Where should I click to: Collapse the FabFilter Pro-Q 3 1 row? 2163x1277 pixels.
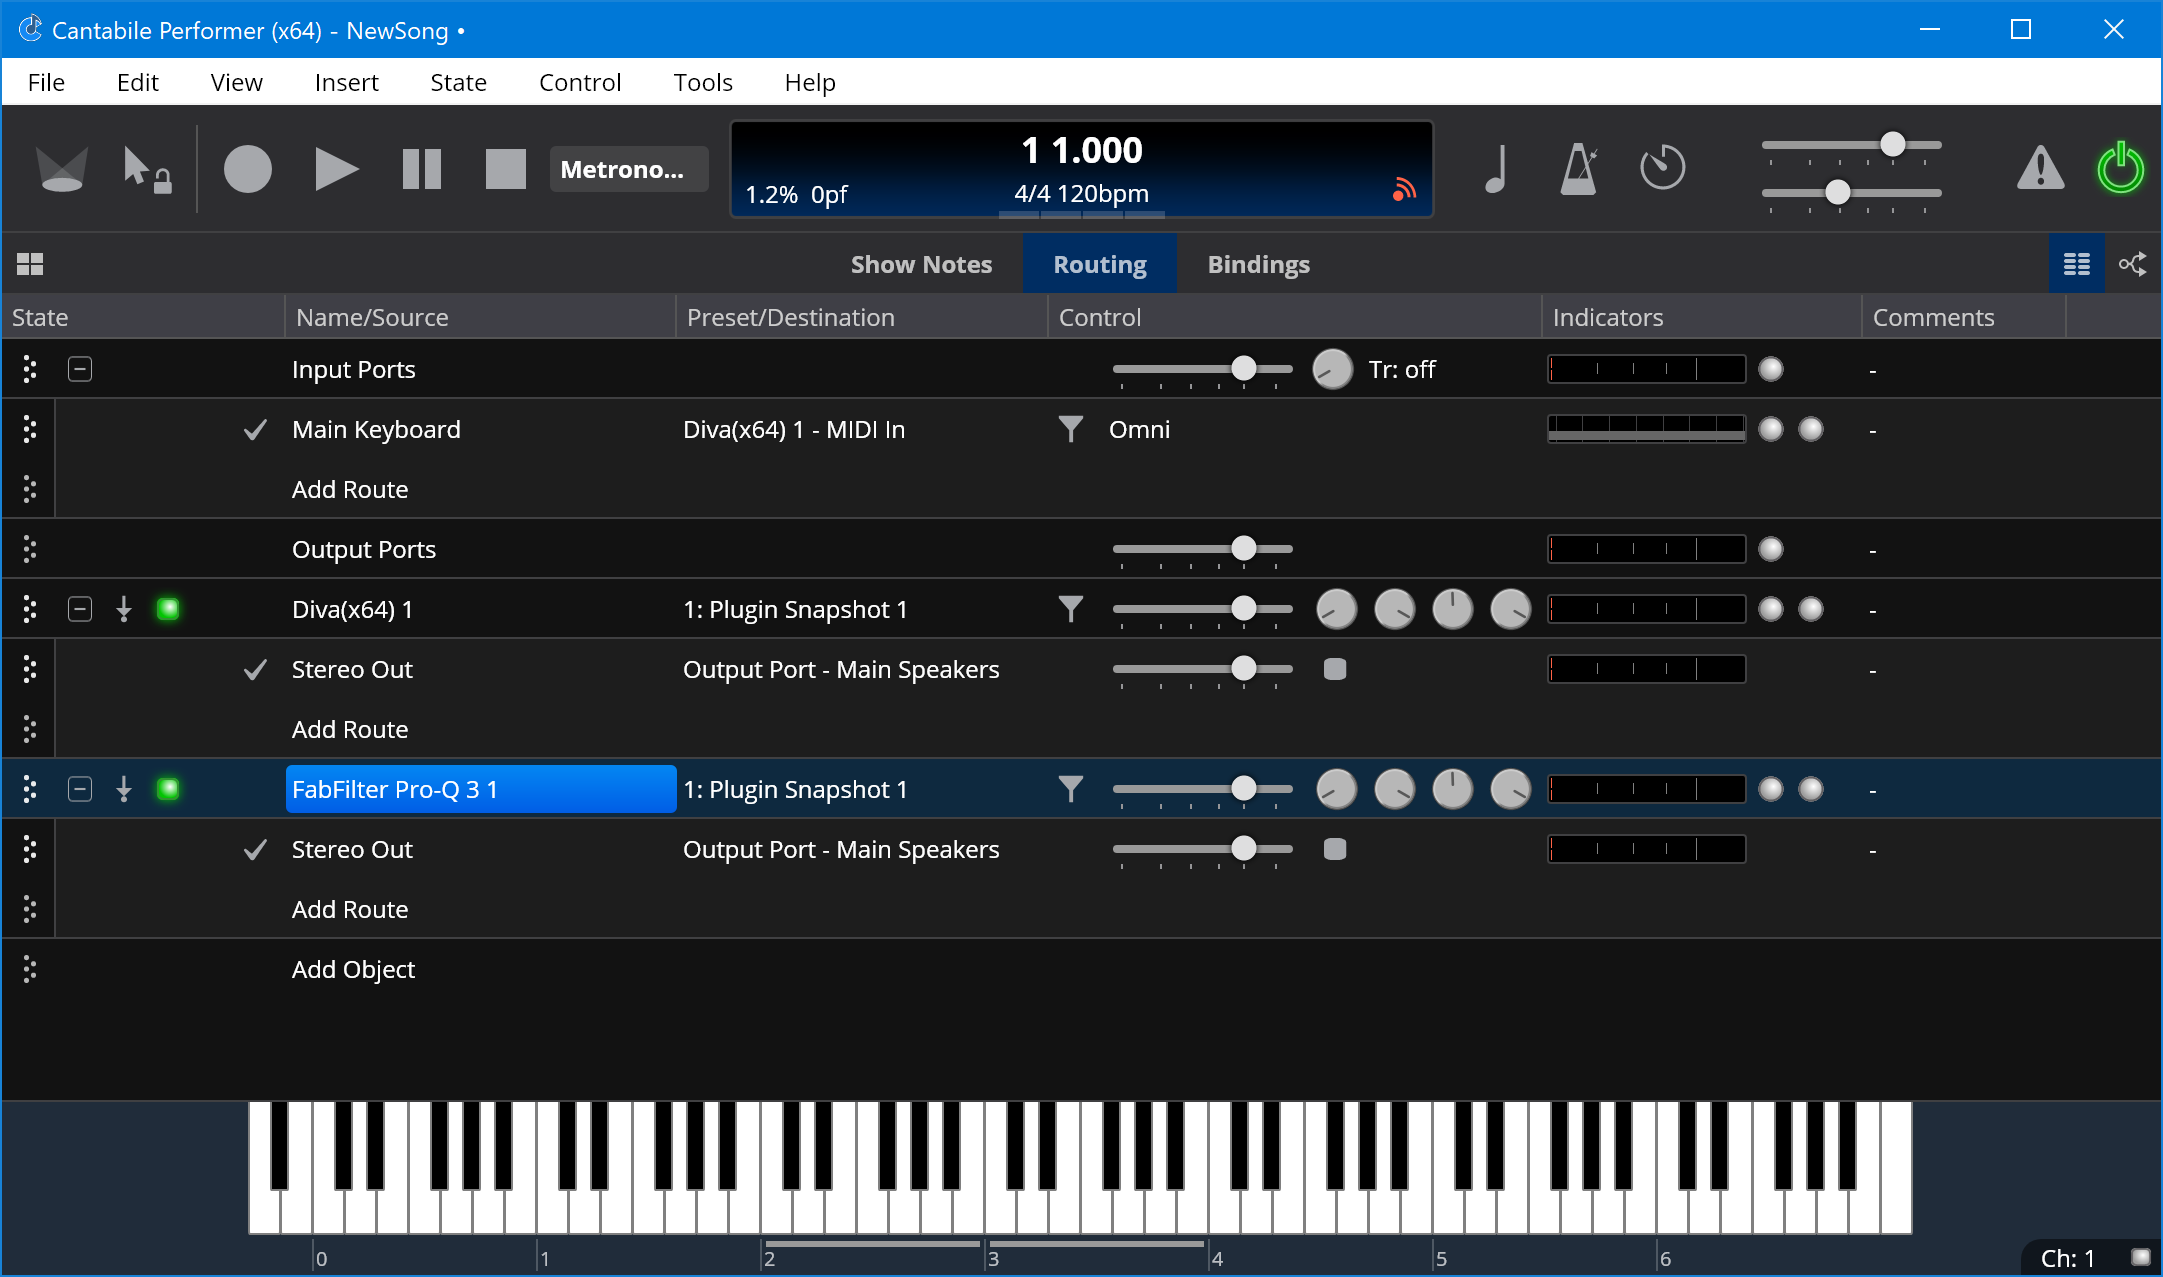[80, 789]
